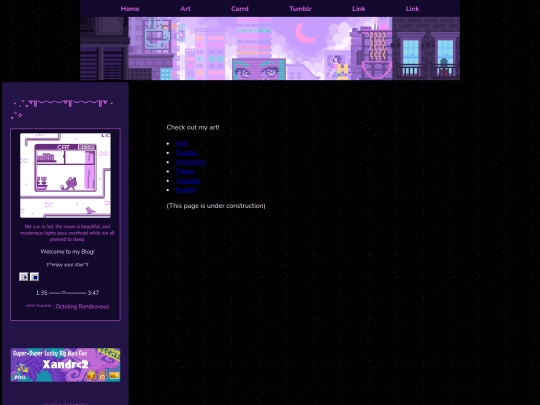Stop the music player track

coord(34,277)
